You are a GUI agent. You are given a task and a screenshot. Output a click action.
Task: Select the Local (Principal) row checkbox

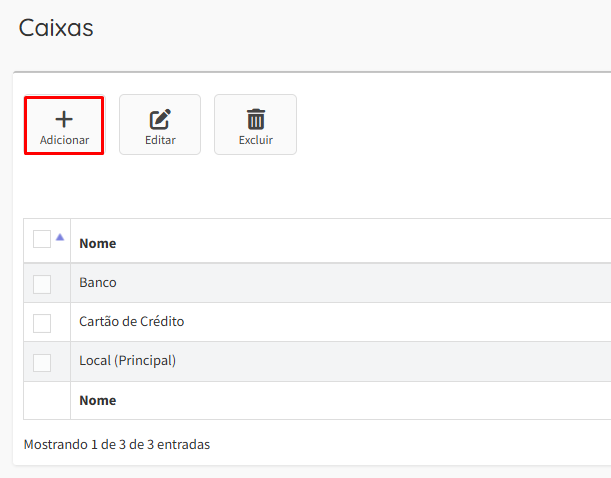coord(42,362)
